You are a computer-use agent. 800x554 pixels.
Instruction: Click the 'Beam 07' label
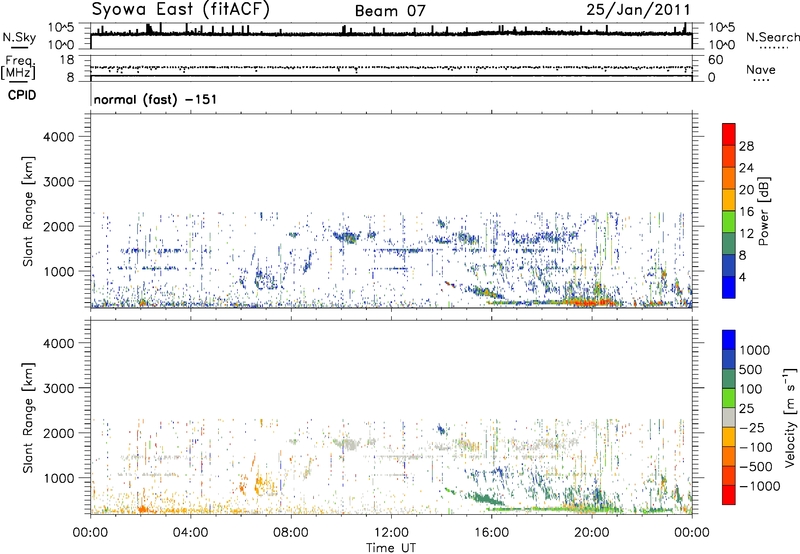coord(390,11)
